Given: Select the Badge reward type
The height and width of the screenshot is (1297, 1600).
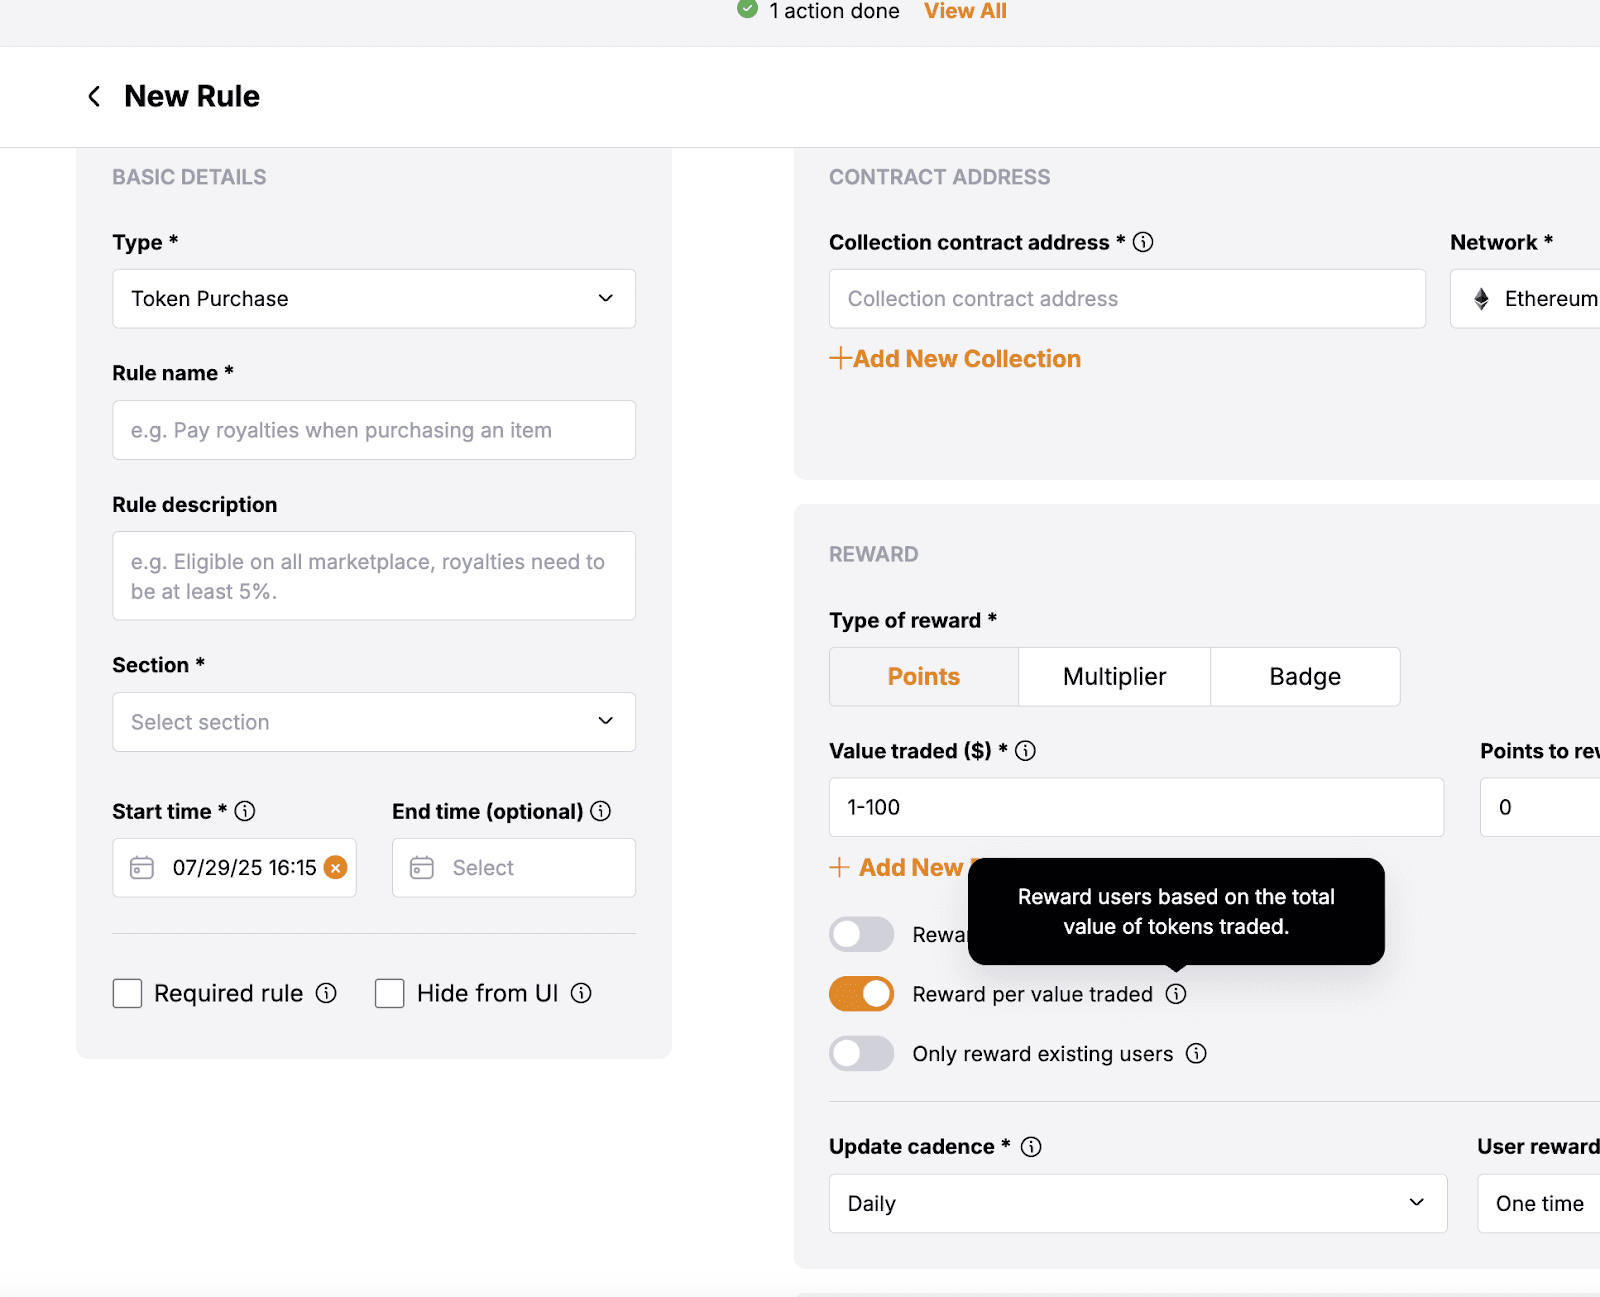Looking at the screenshot, I should [x=1305, y=677].
